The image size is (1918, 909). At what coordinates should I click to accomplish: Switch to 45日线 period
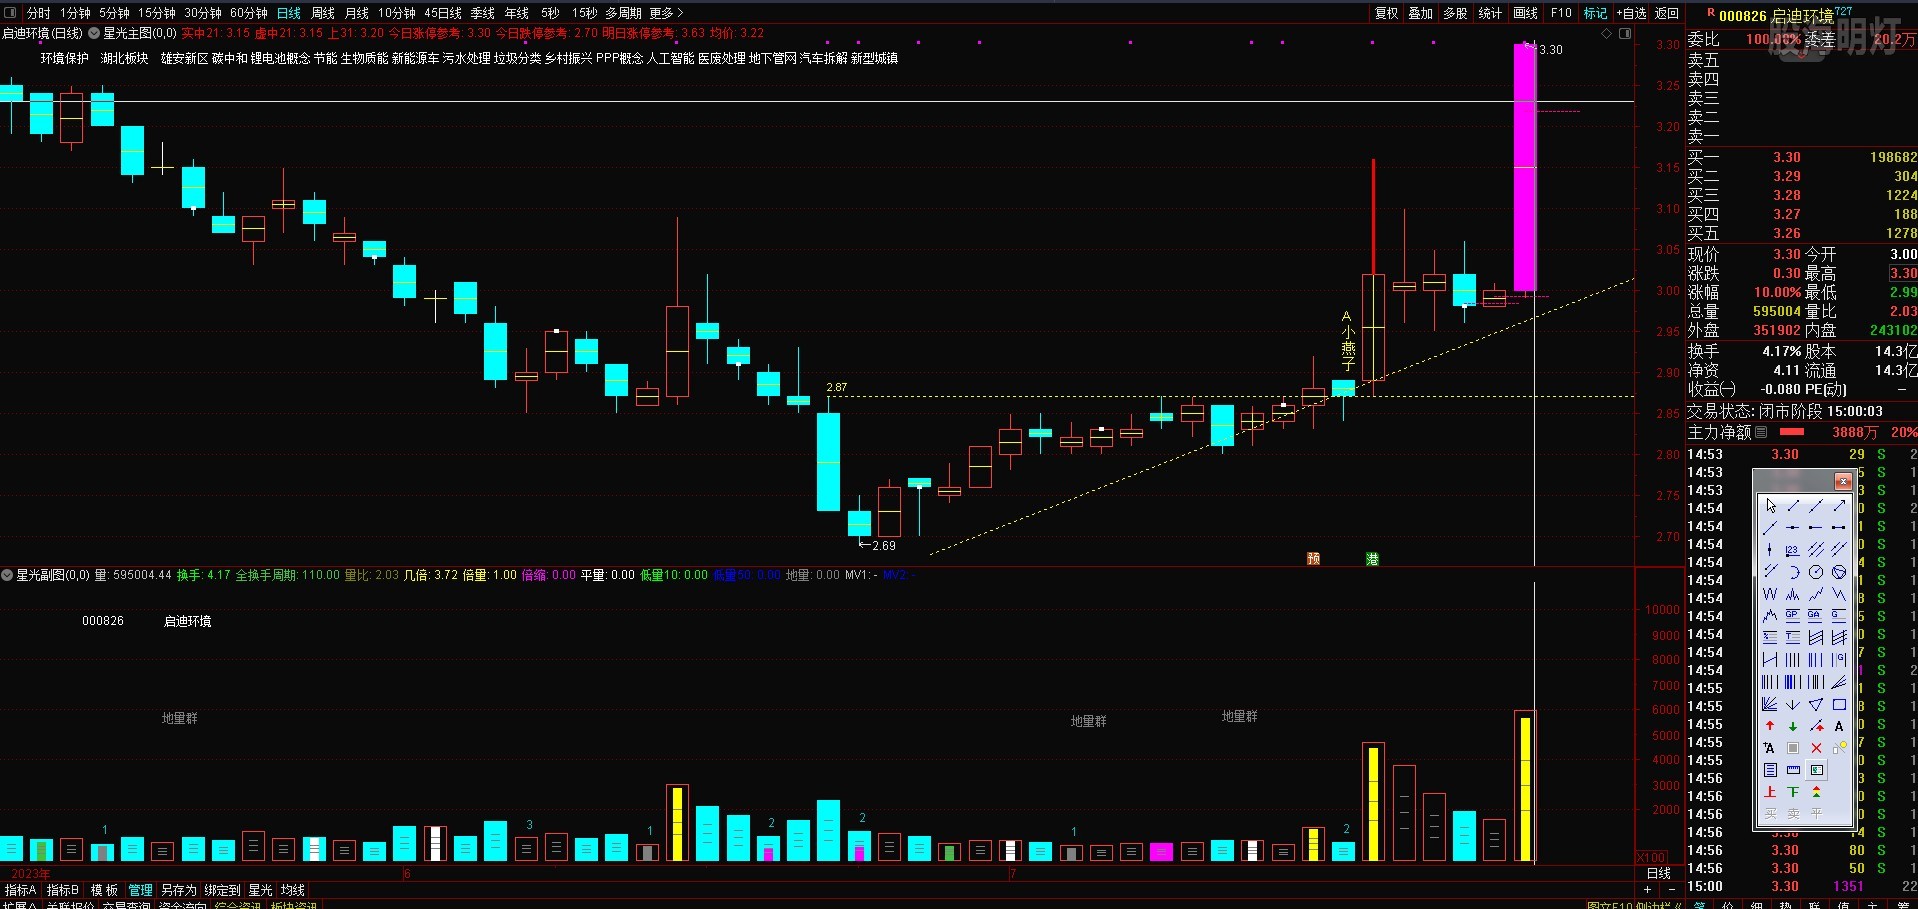[x=443, y=13]
